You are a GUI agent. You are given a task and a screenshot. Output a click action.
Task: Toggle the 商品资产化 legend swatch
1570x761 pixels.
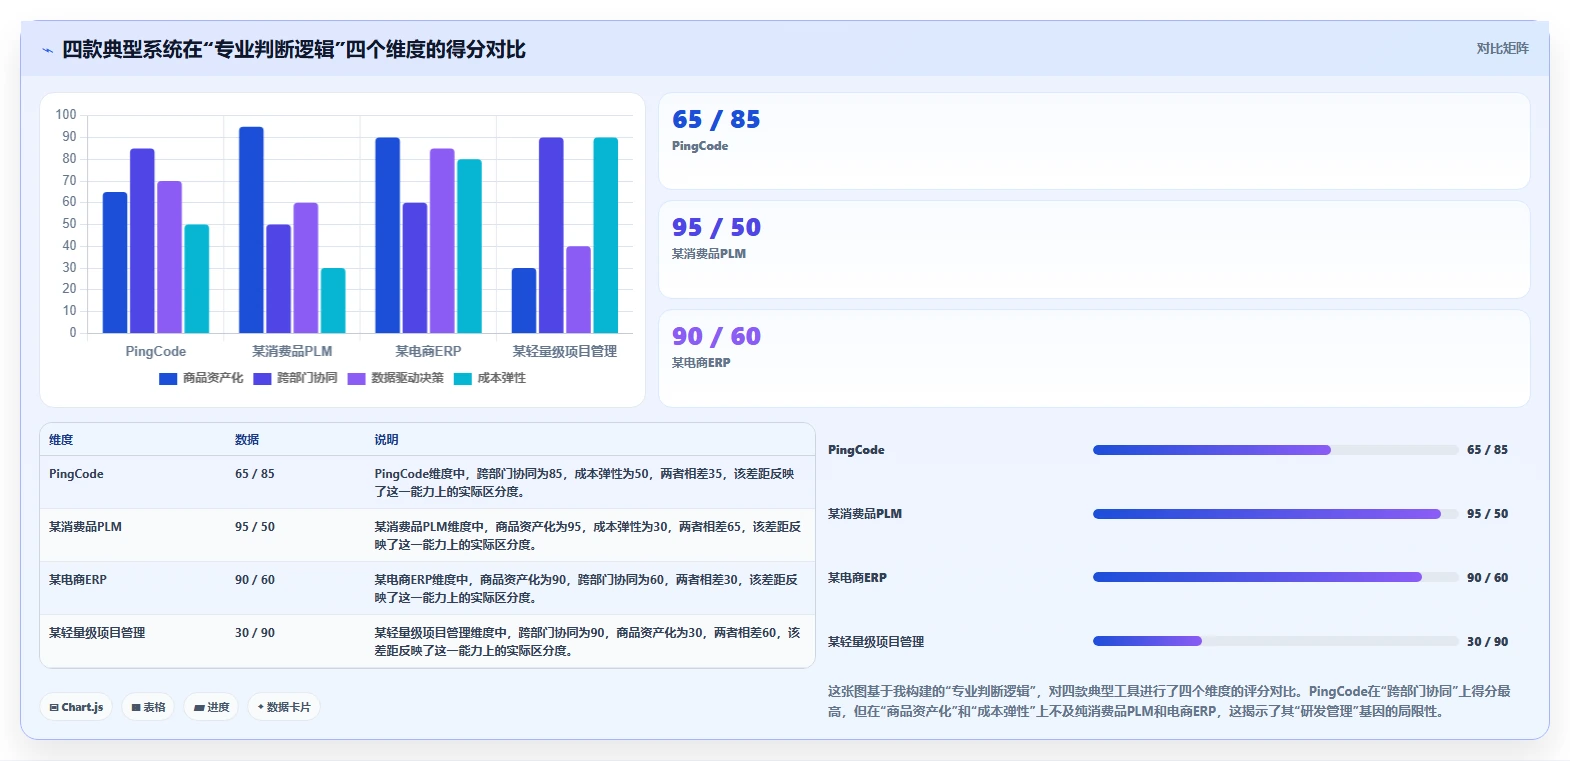[168, 379]
